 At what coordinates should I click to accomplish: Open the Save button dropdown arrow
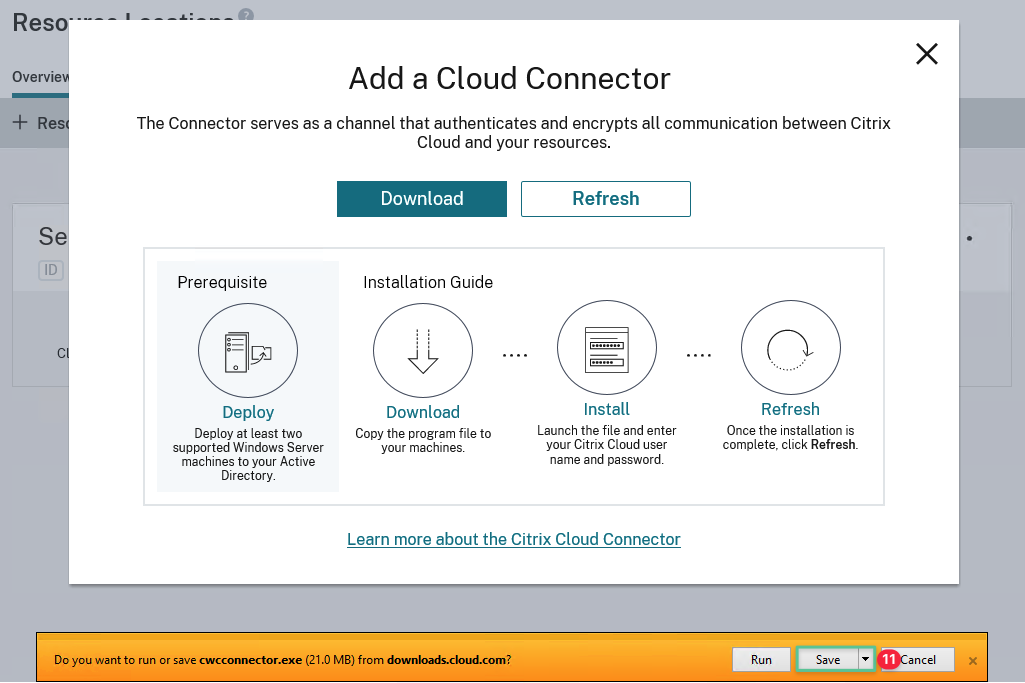click(865, 660)
